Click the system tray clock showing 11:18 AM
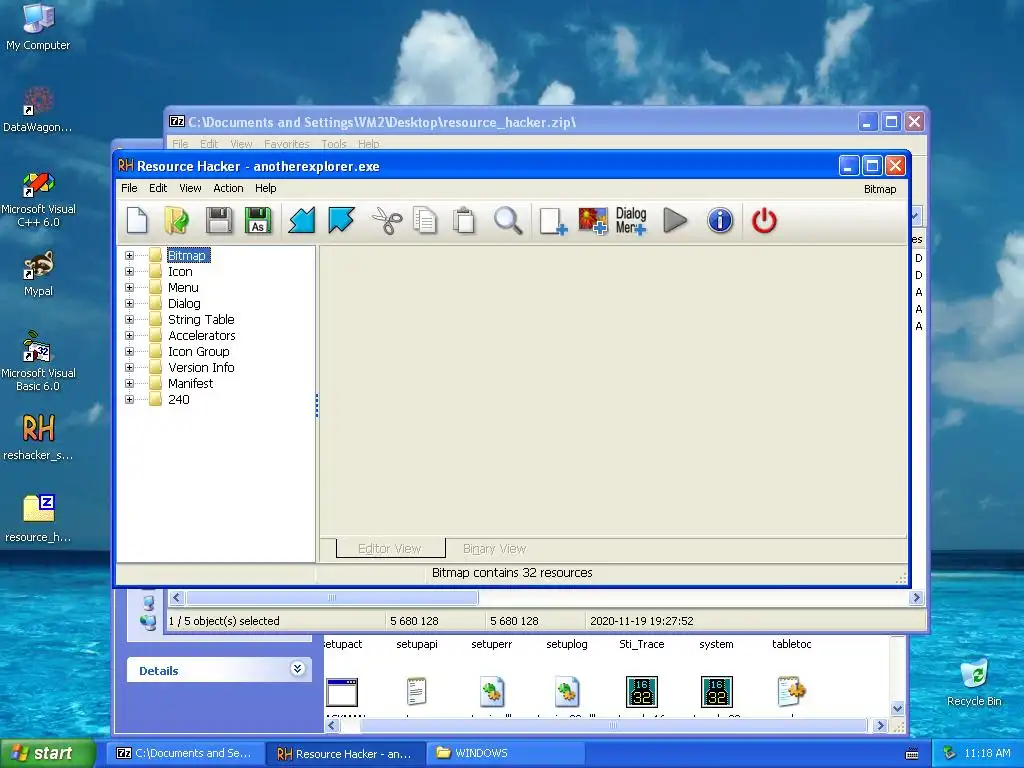Image resolution: width=1024 pixels, height=768 pixels. [987, 753]
